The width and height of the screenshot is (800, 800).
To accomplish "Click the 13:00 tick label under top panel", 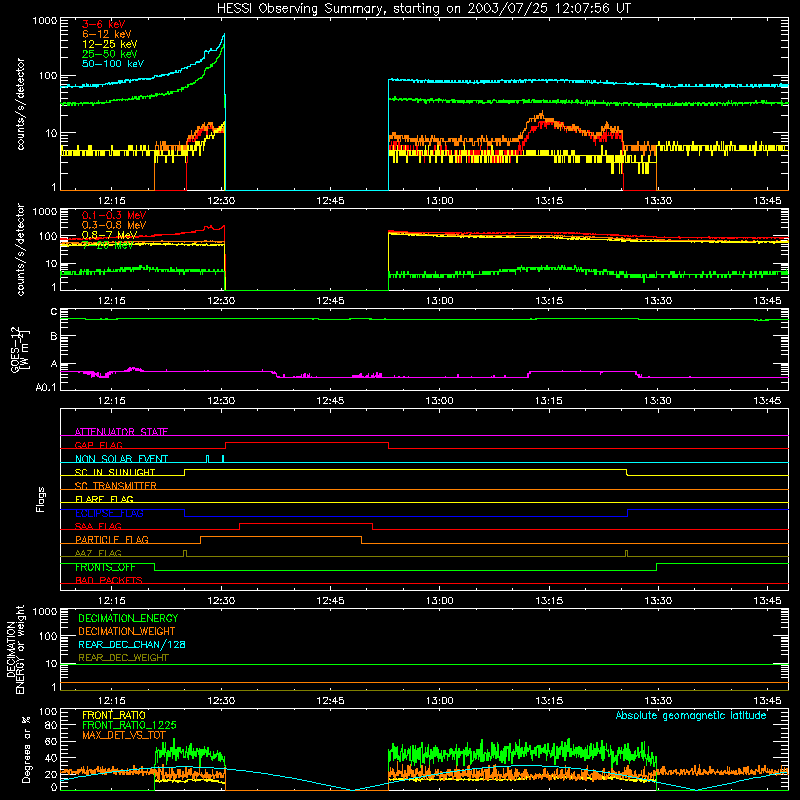I will coord(439,201).
